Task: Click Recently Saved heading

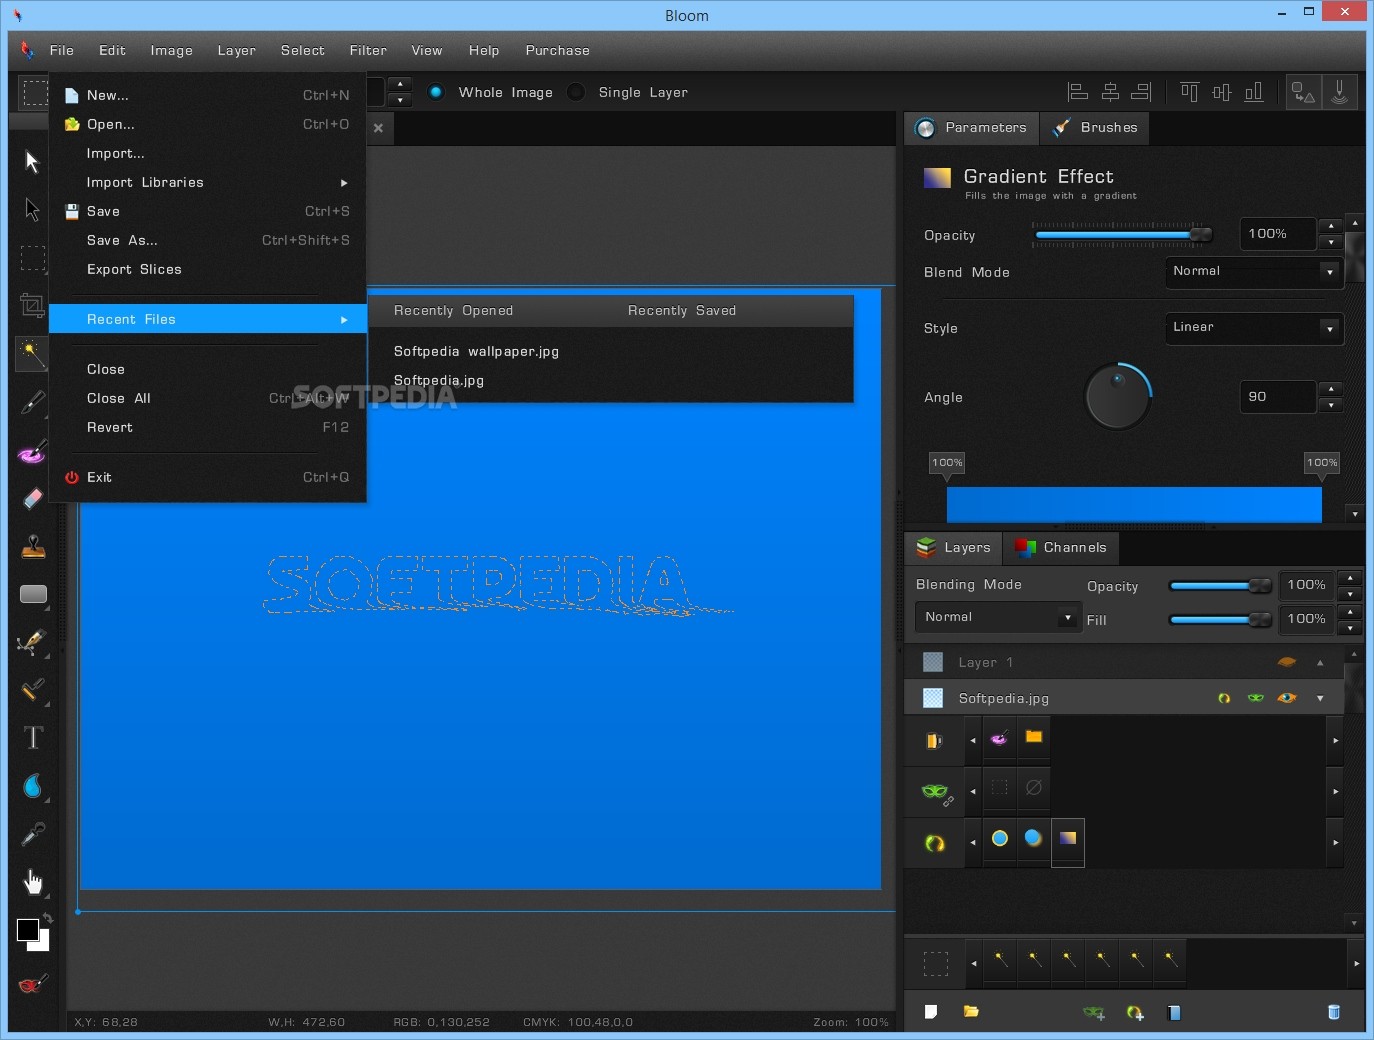Action: [682, 310]
